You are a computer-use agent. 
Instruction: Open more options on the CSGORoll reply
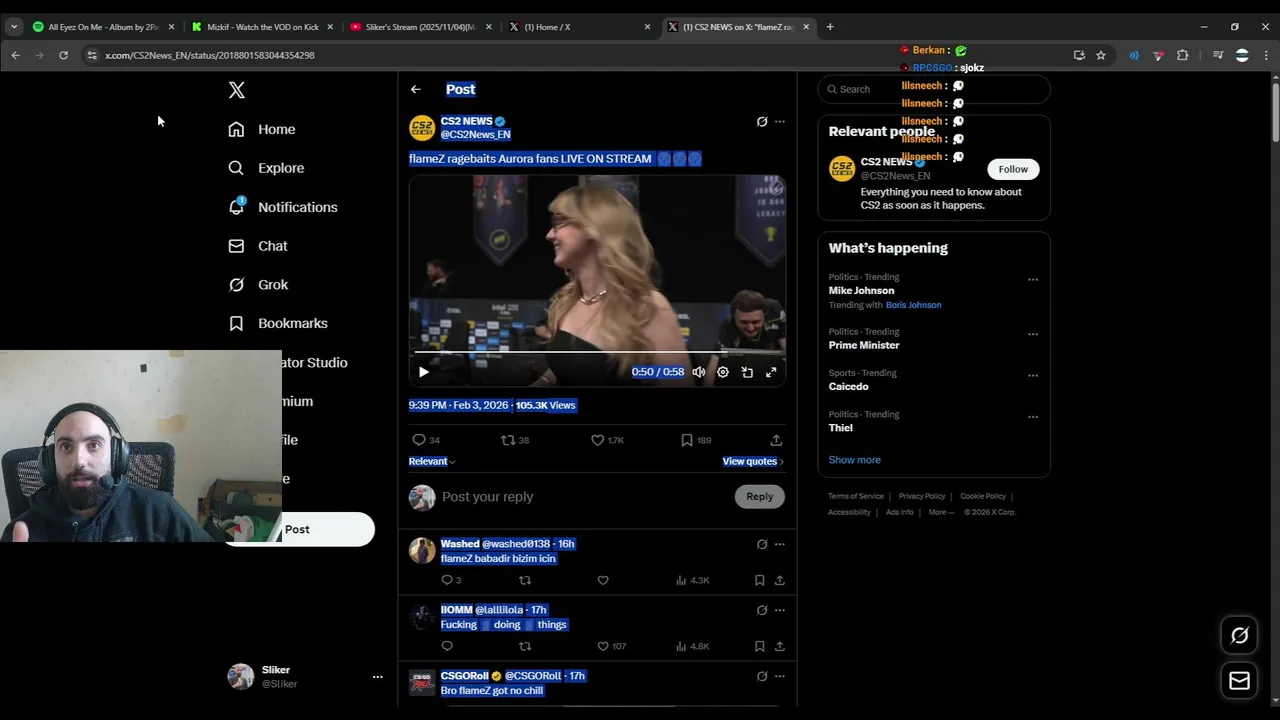pos(780,676)
